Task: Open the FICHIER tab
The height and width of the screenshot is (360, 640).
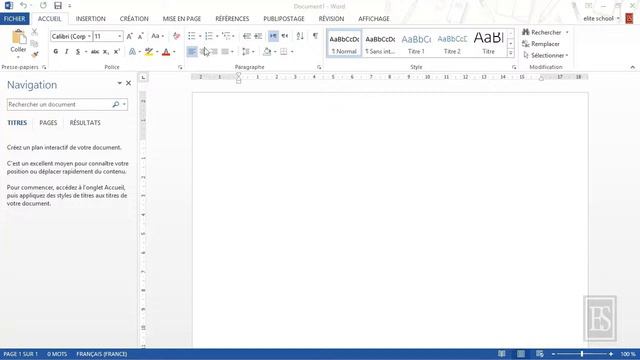Action: pos(15,19)
